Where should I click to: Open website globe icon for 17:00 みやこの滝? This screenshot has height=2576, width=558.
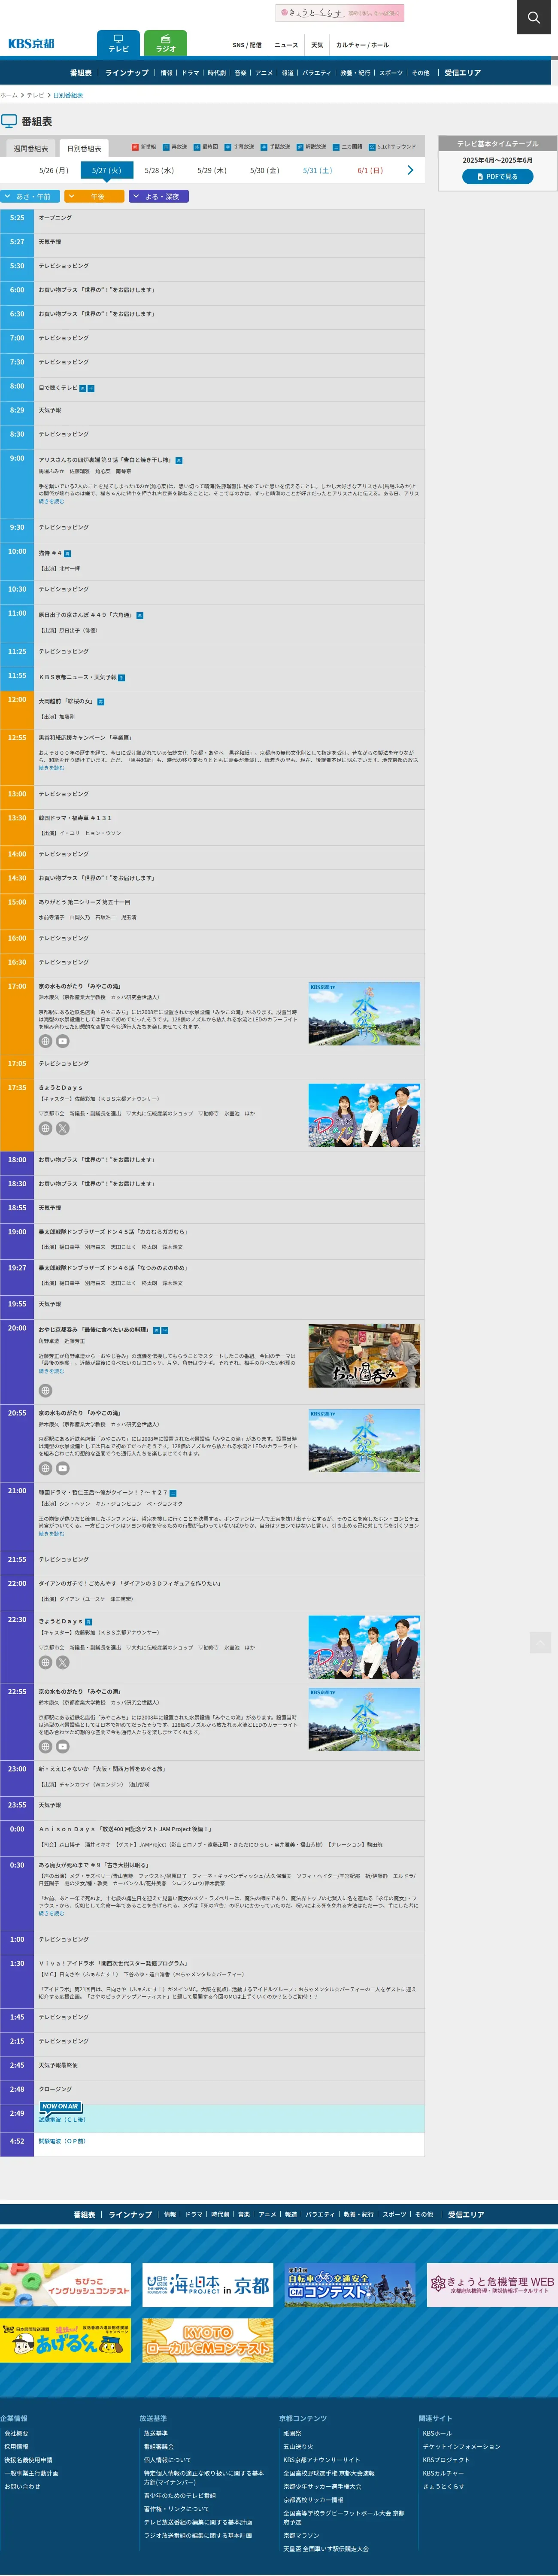tap(45, 1041)
